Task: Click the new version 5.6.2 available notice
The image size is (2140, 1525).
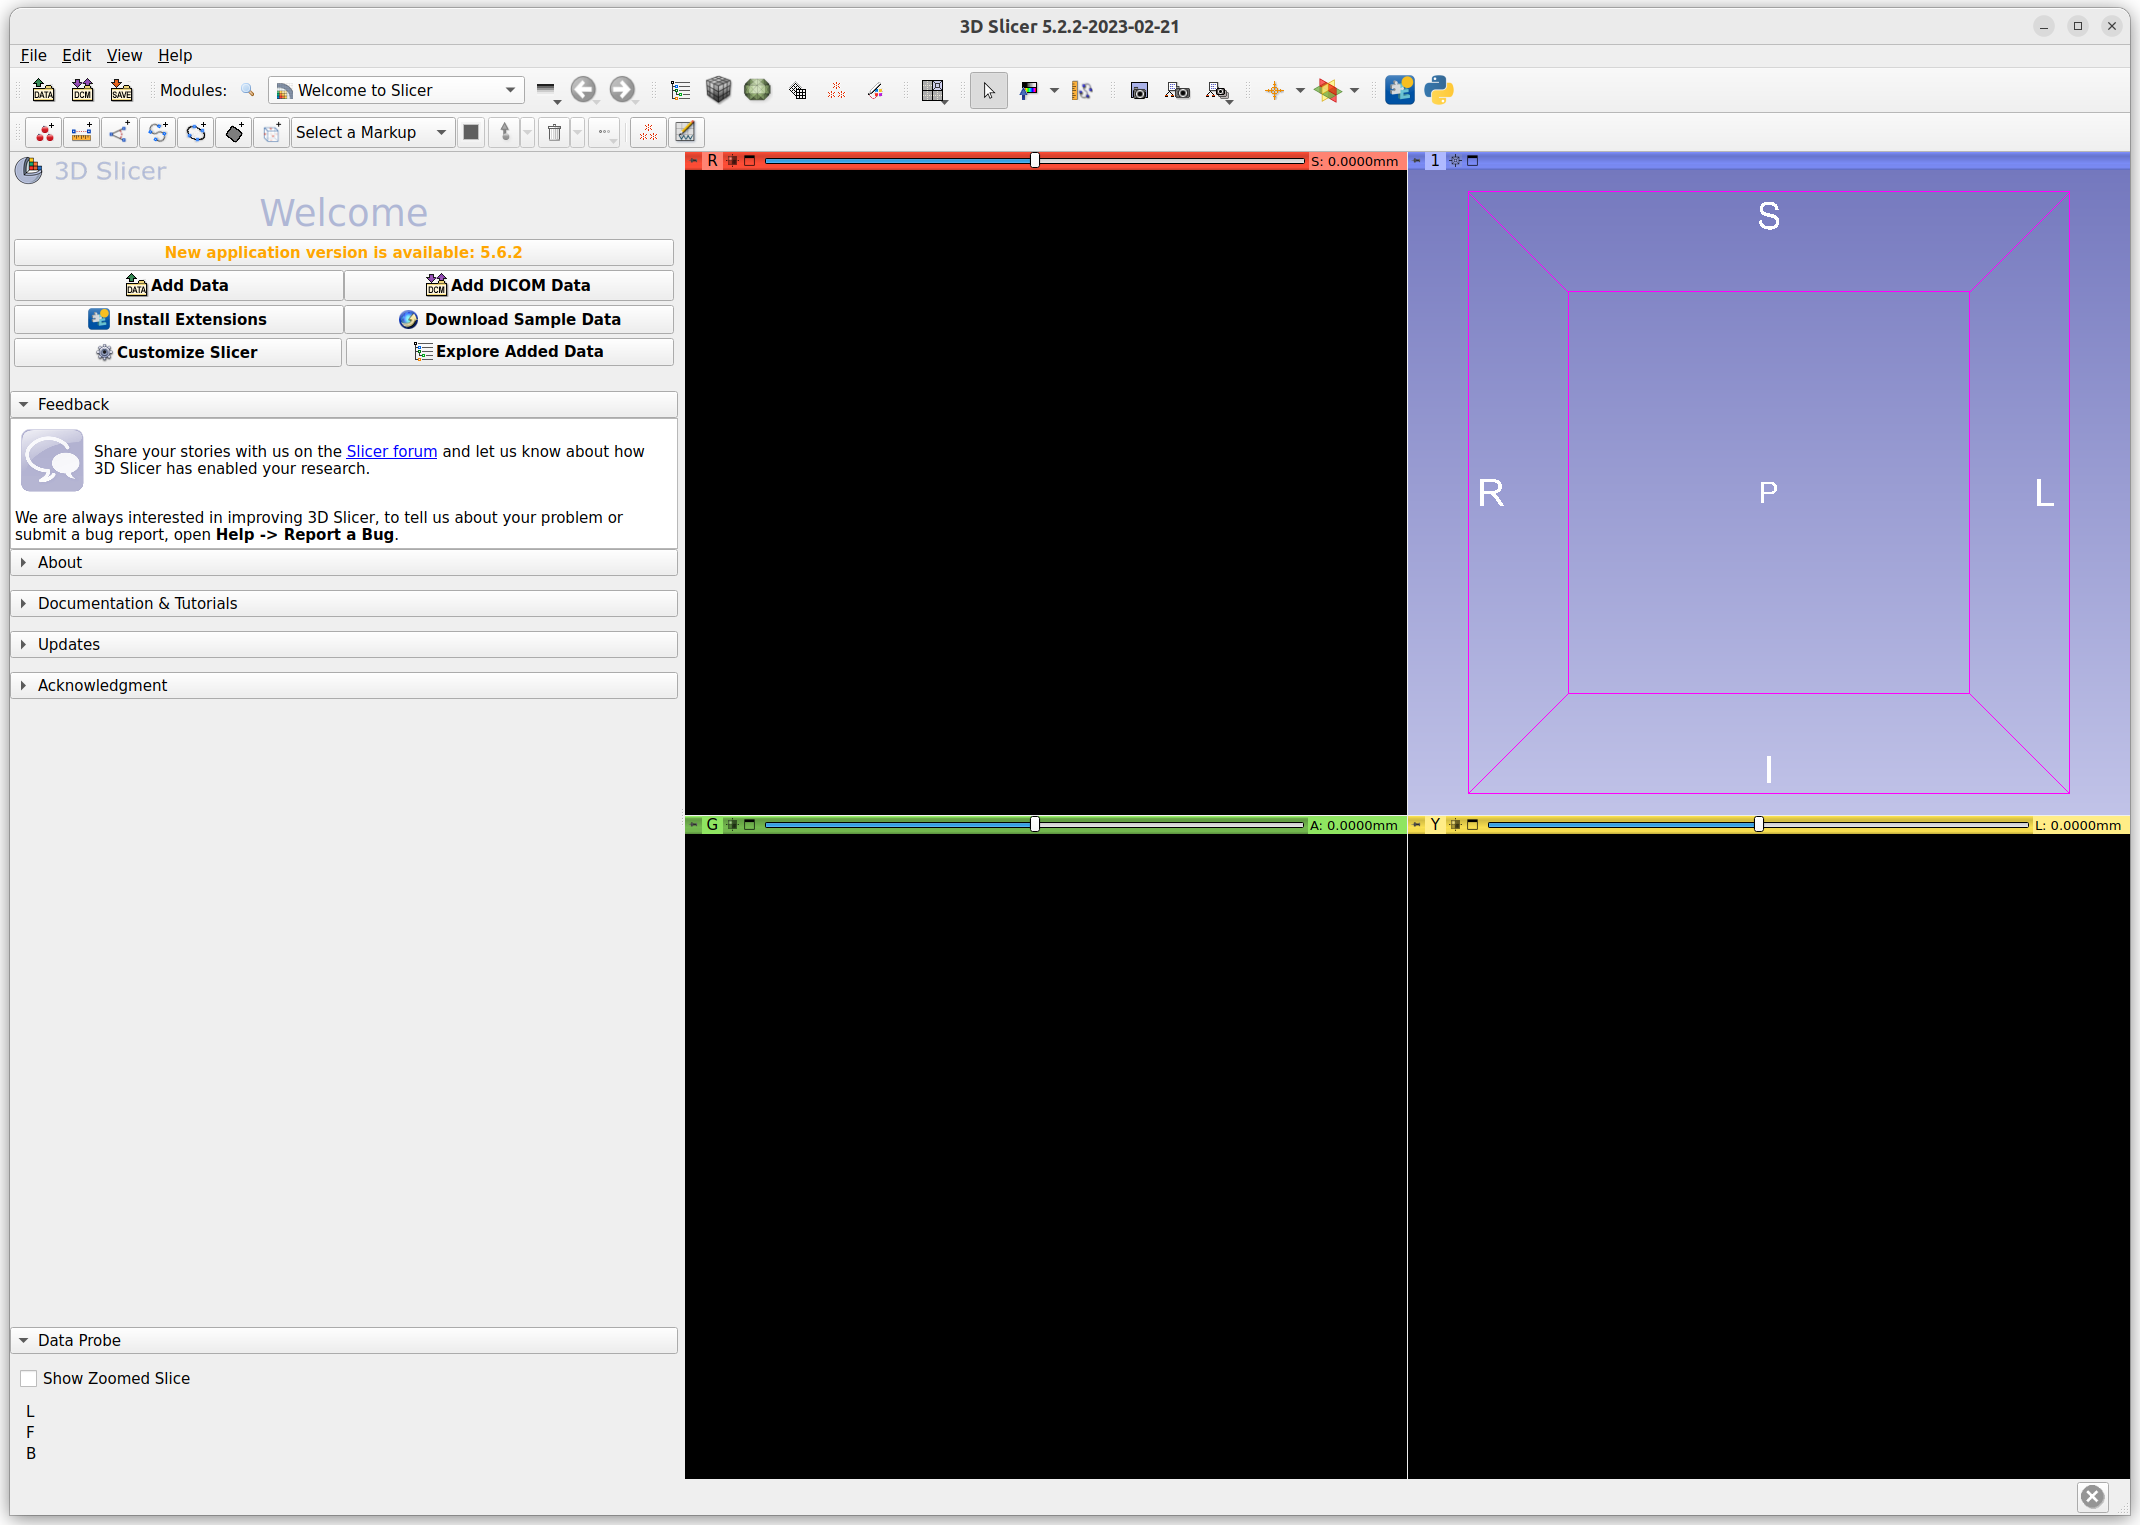Action: [x=343, y=252]
